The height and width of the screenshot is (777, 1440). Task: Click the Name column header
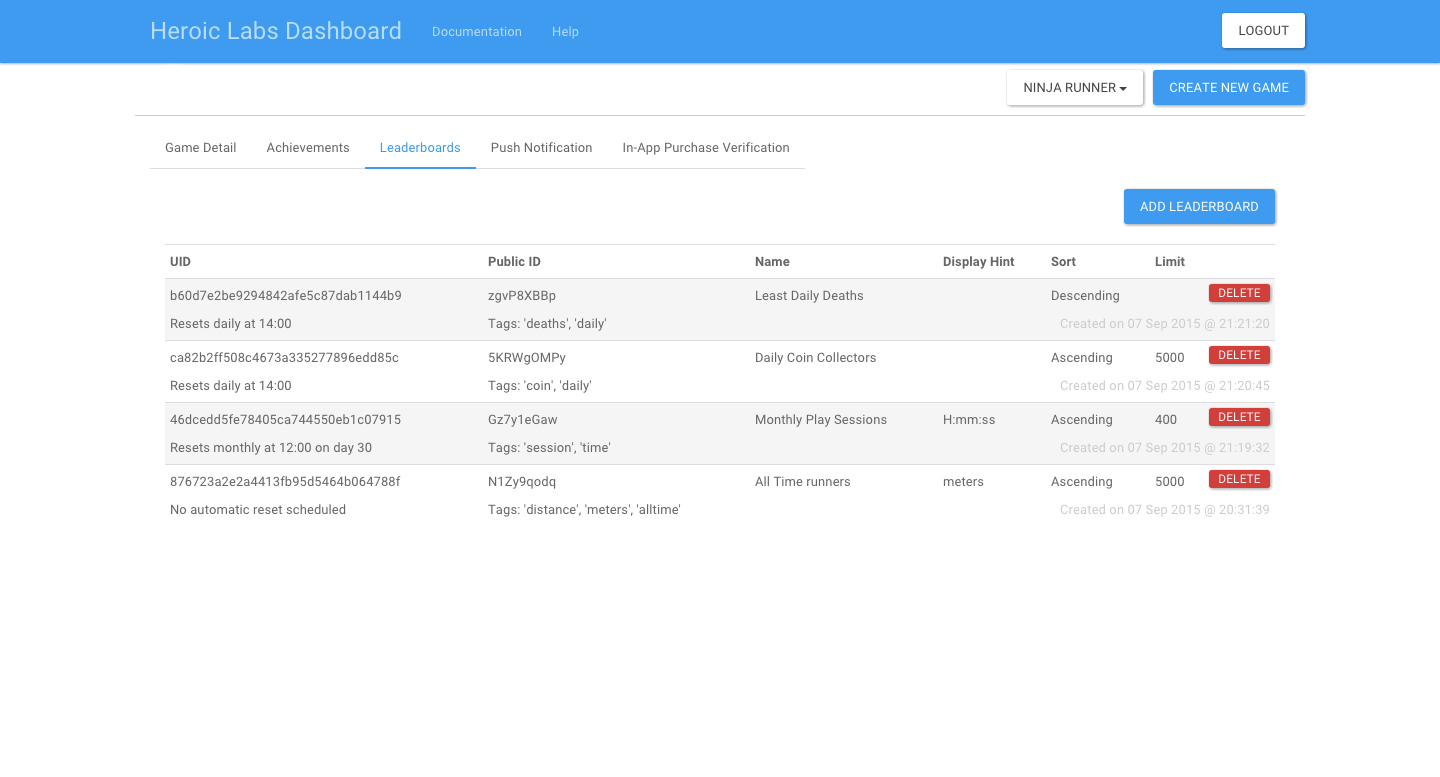[772, 262]
